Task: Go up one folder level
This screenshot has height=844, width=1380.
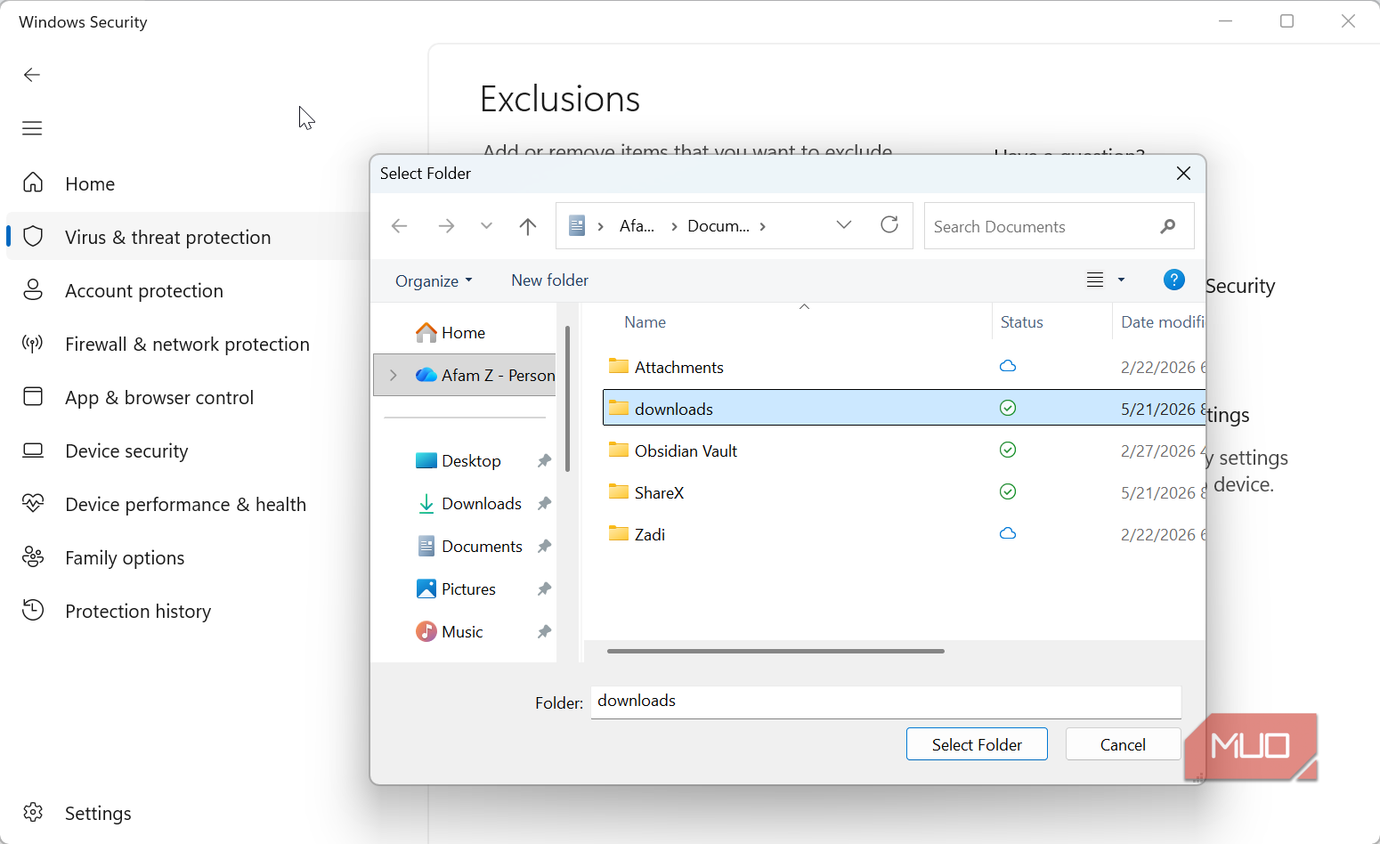Action: (528, 226)
